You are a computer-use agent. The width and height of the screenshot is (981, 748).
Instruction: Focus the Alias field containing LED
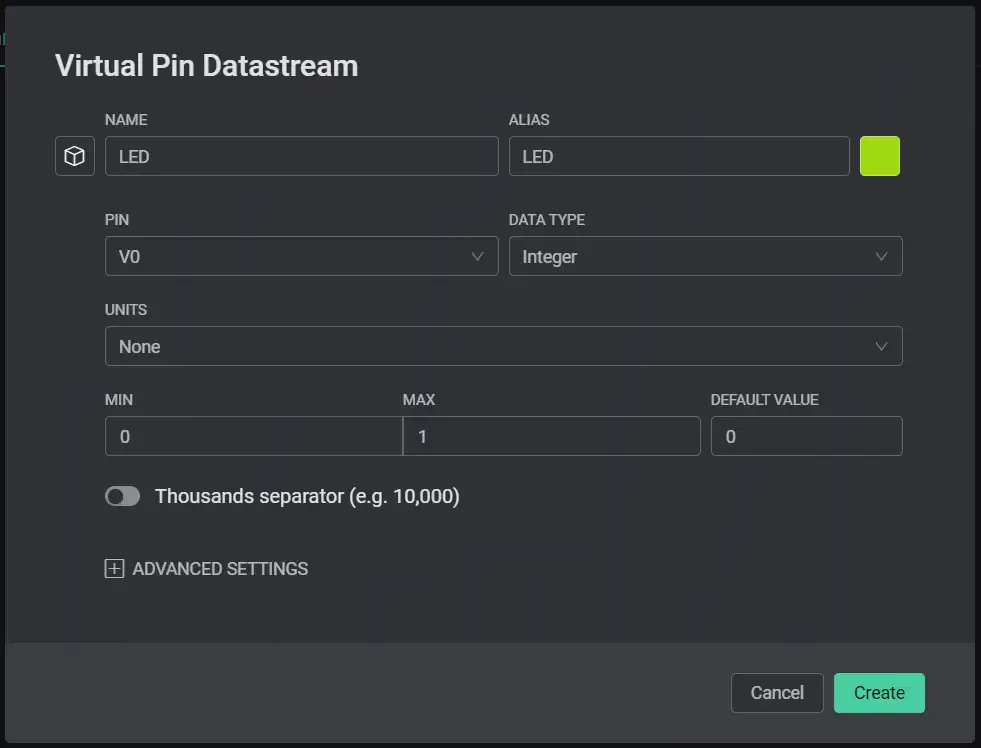click(679, 156)
